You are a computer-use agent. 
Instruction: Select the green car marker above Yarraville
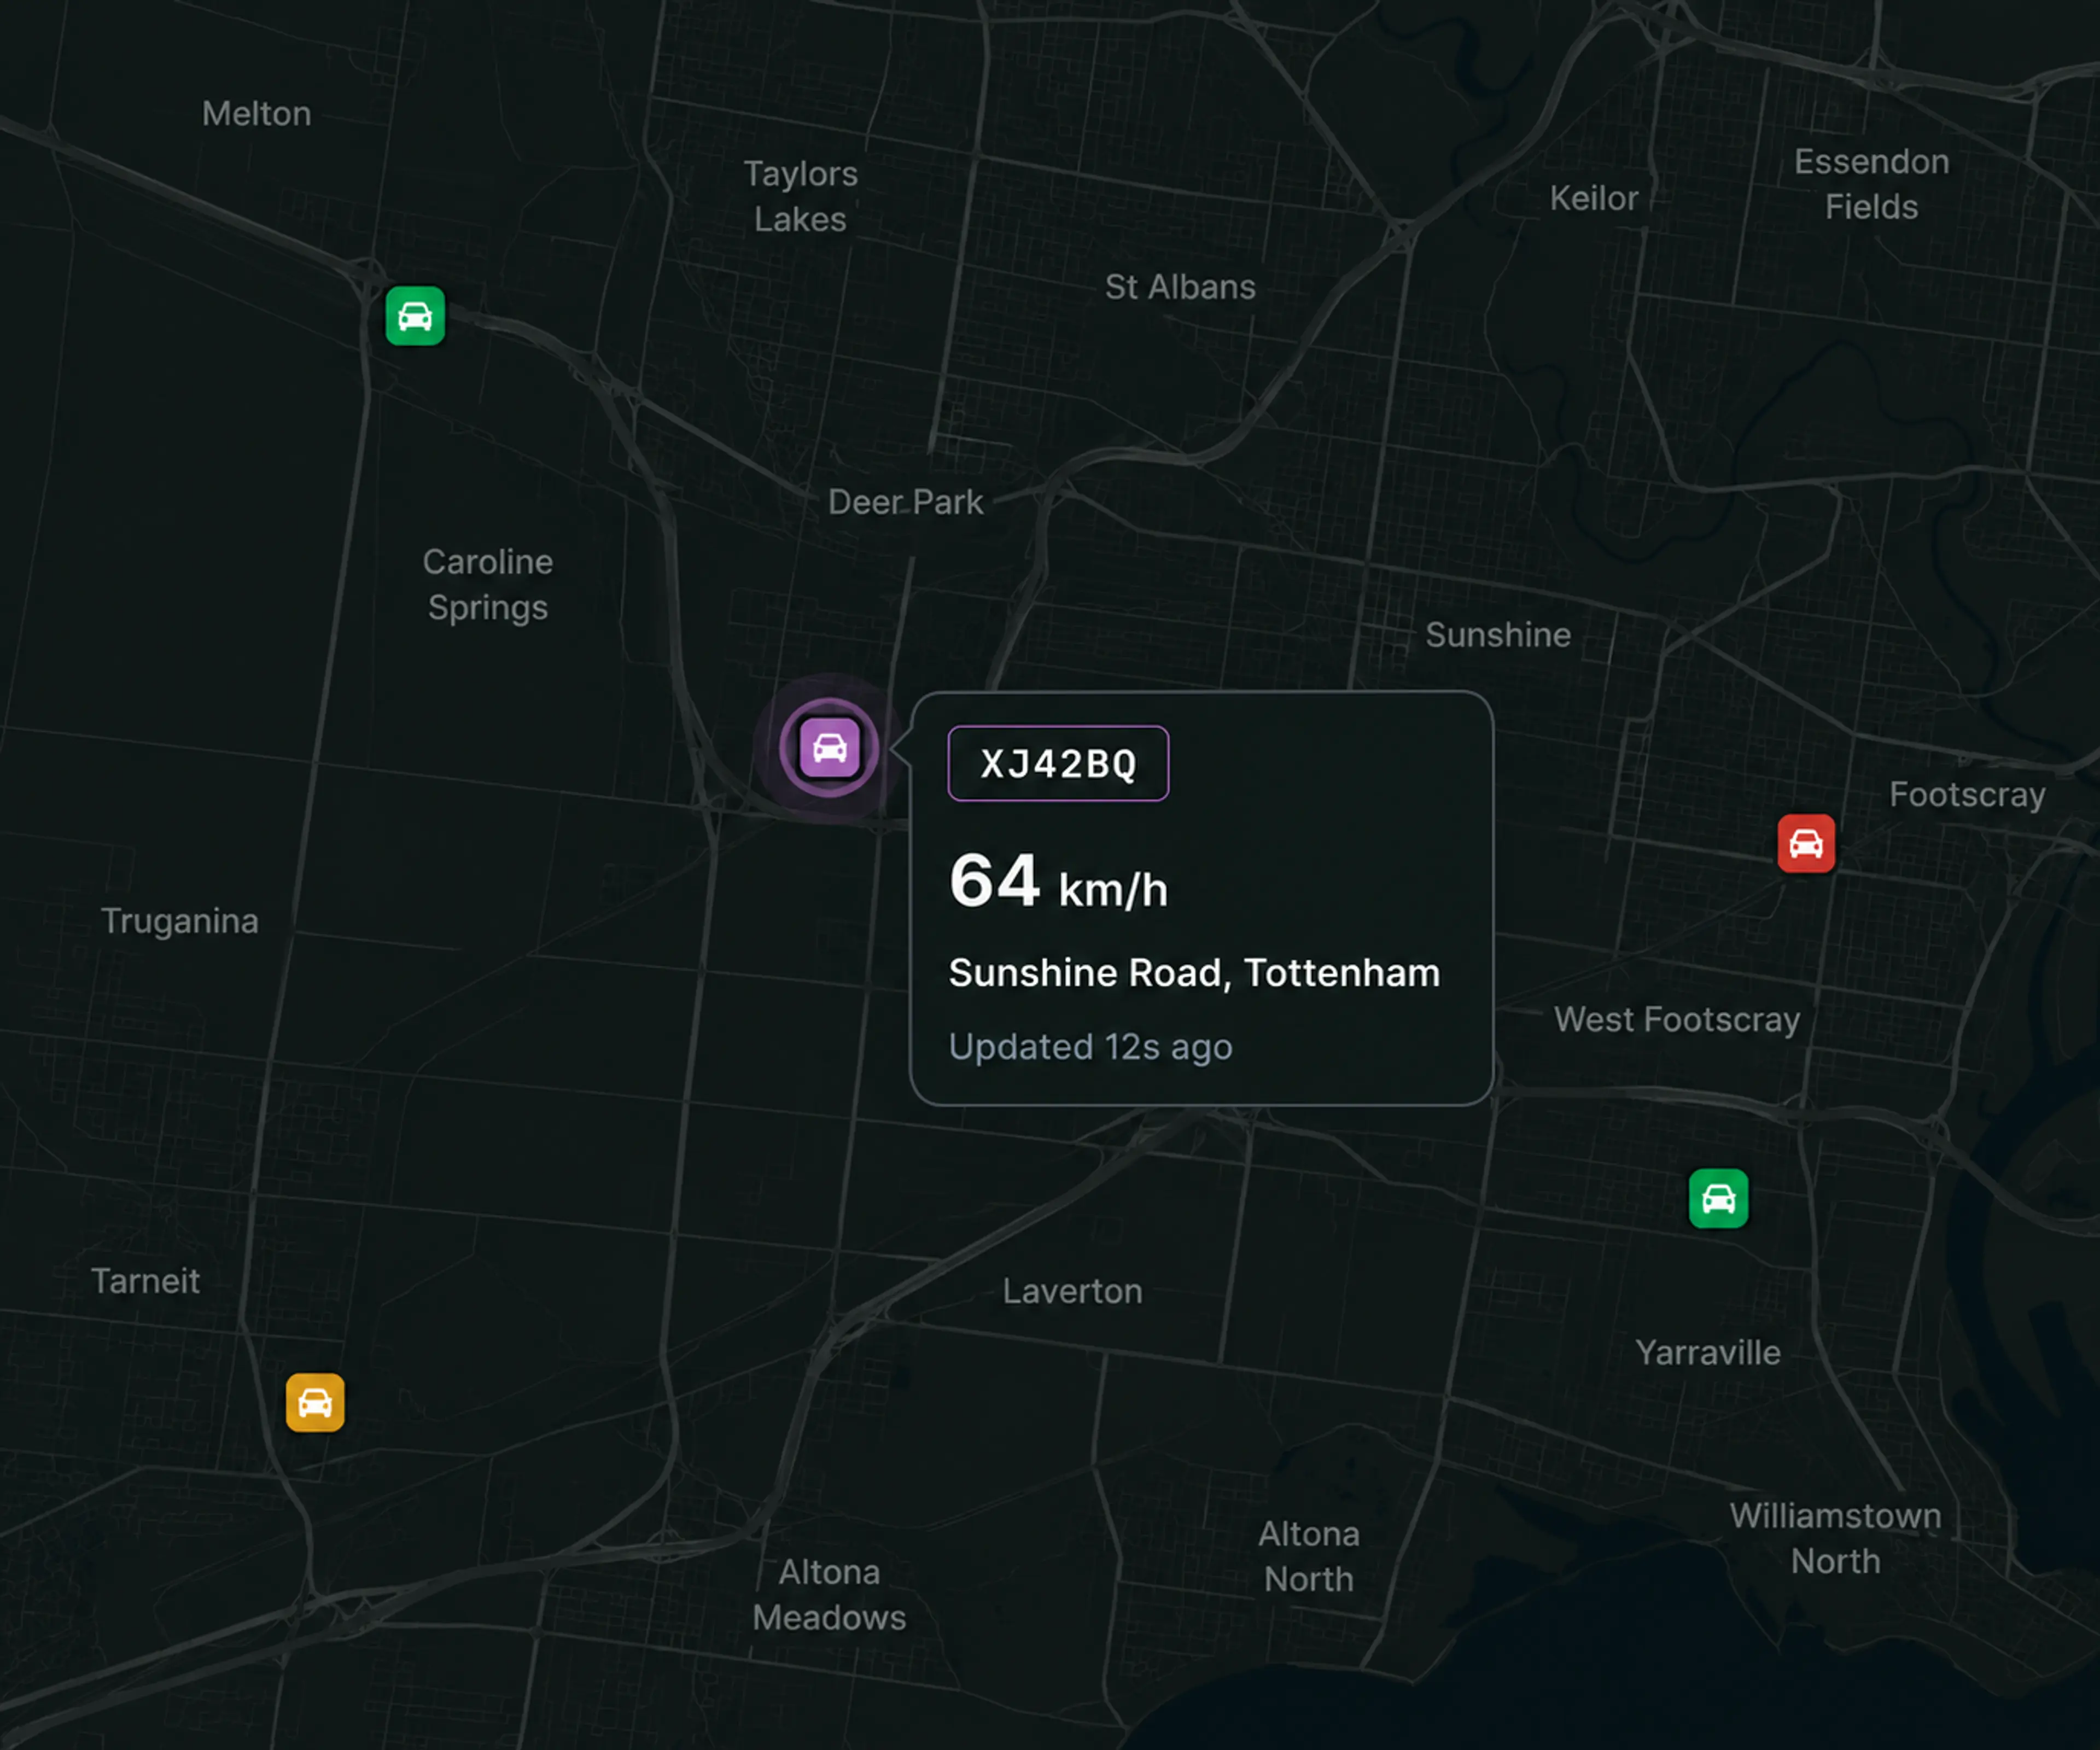[1718, 1198]
